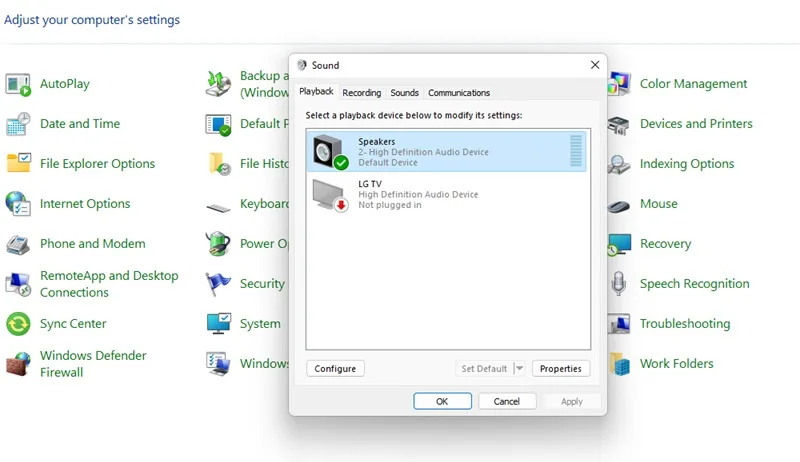Open the AutoPlay icon in Control Panel
The image size is (800, 462).
[x=18, y=84]
